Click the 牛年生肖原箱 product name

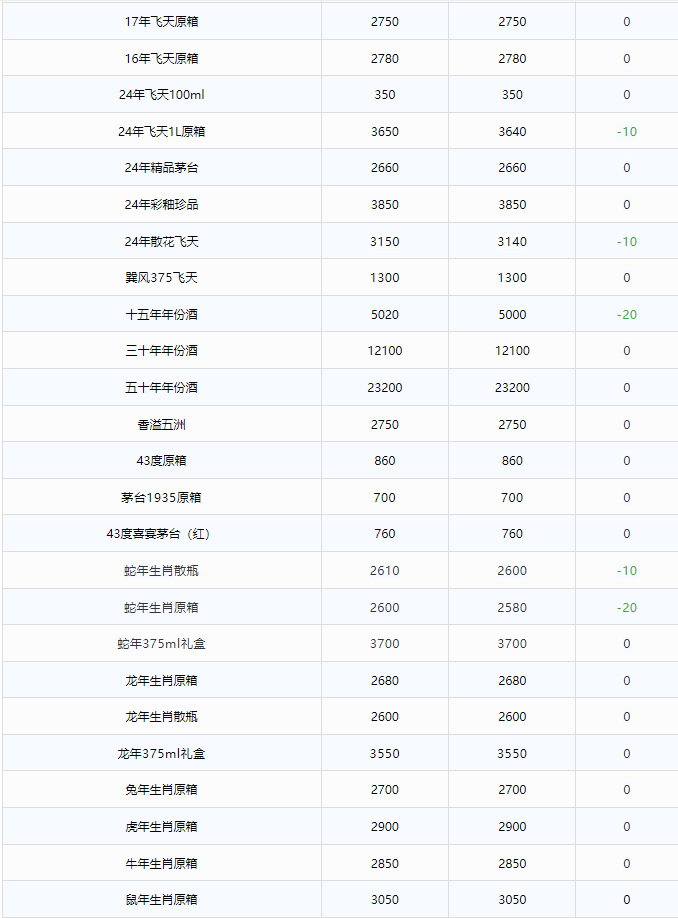pos(162,864)
